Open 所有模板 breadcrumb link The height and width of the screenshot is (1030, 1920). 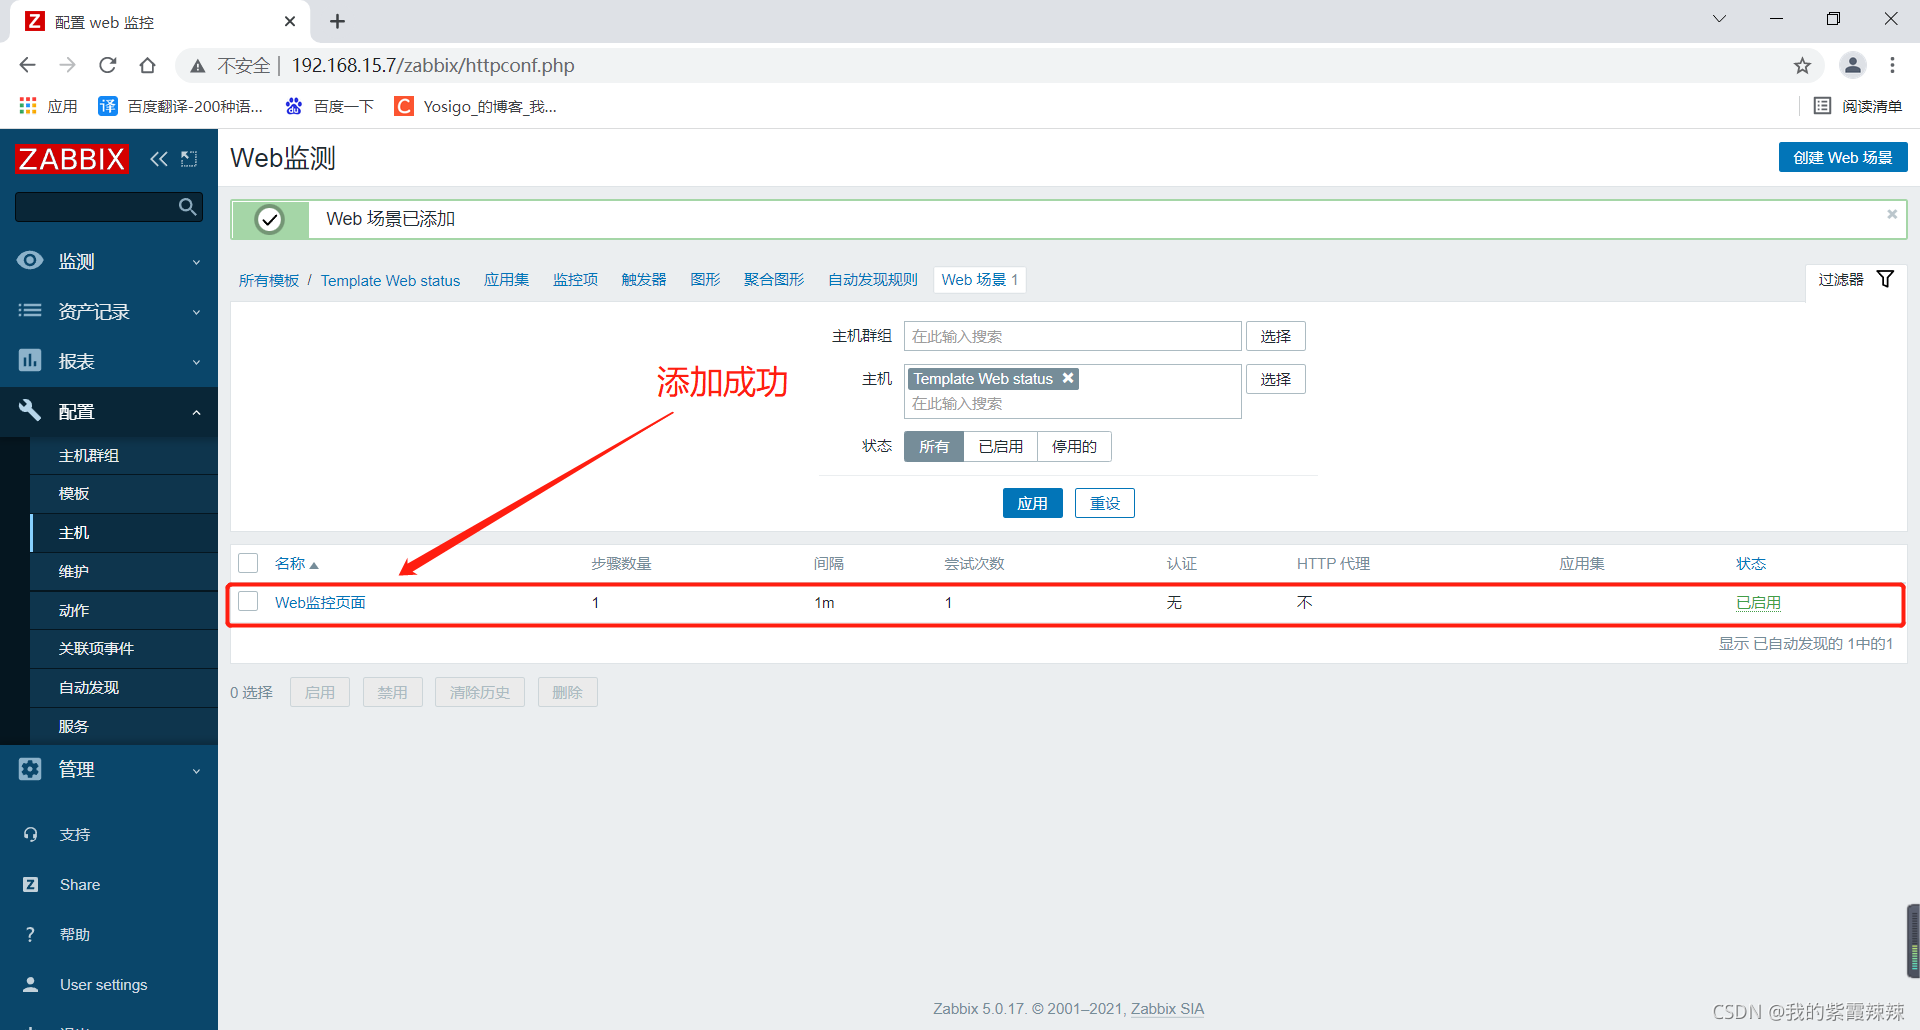tap(268, 281)
